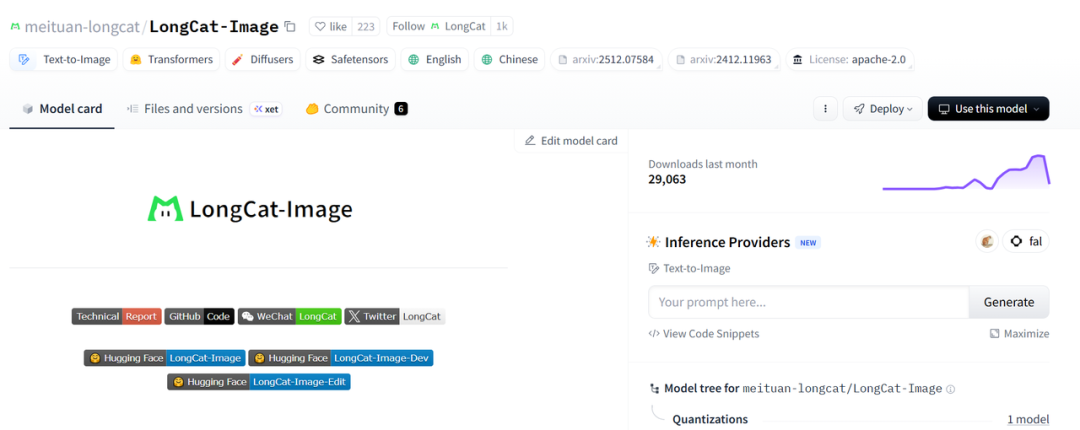The width and height of the screenshot is (1080, 430).
Task: Open arxiv:2412.11963 paper tag
Action: pyautogui.click(x=725, y=59)
